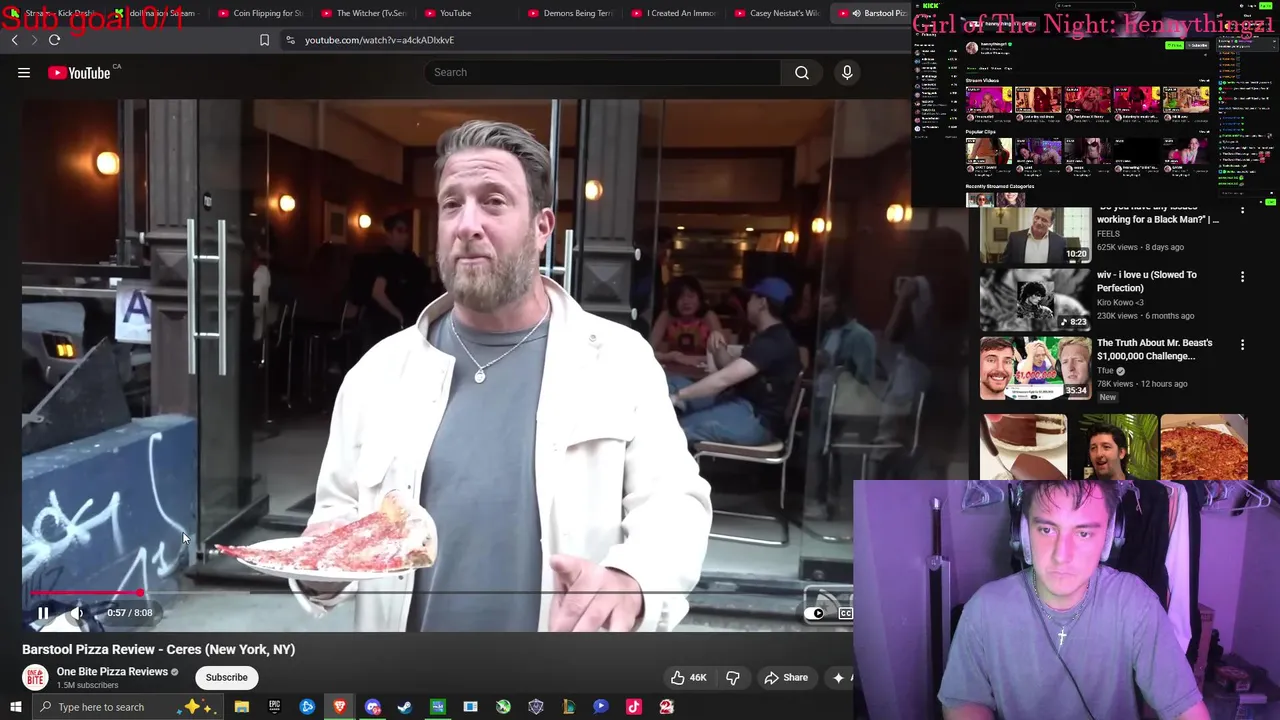
Task: Mute the Barstool tab via its speaker icon
Action: 856,13
